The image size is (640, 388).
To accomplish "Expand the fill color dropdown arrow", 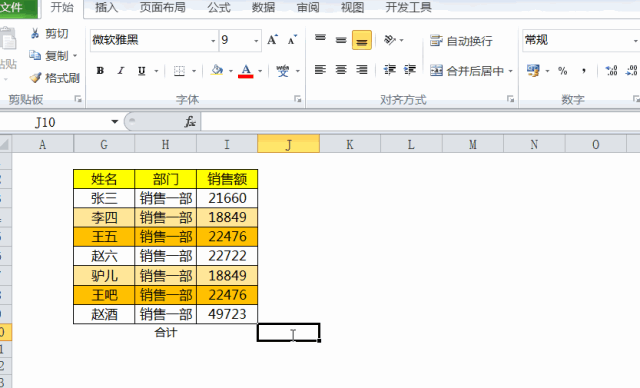I will [231, 71].
